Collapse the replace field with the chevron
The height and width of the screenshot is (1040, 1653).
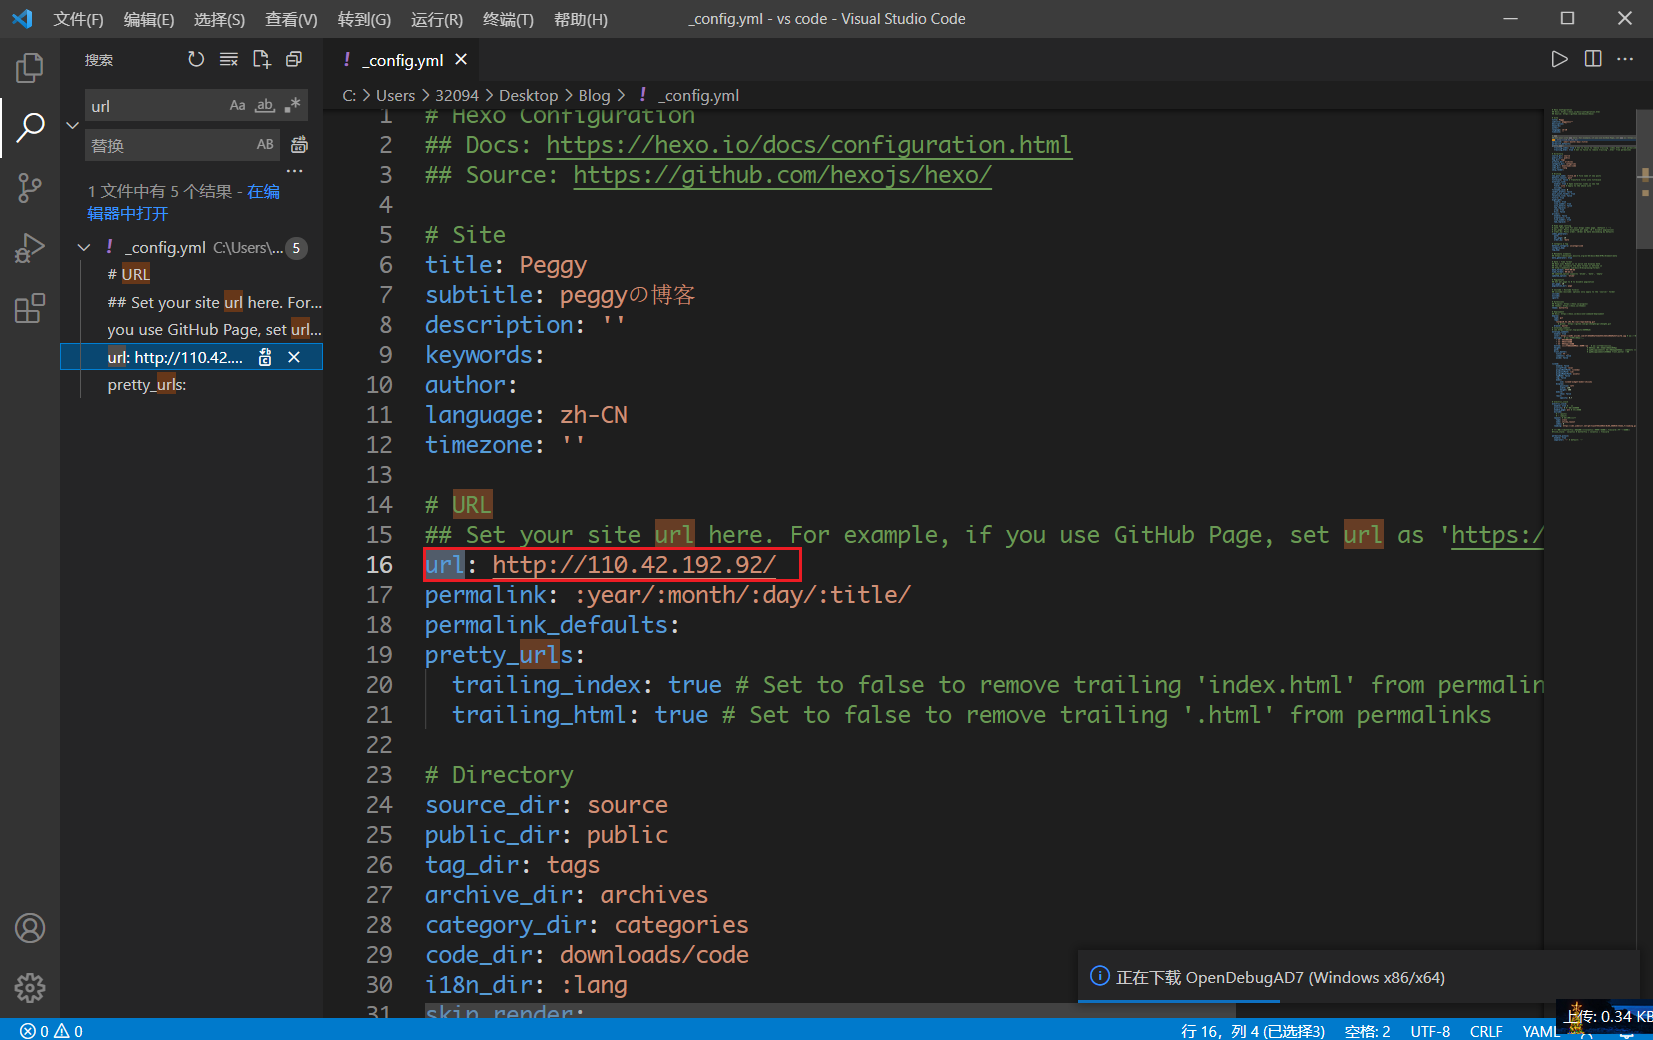[72, 125]
